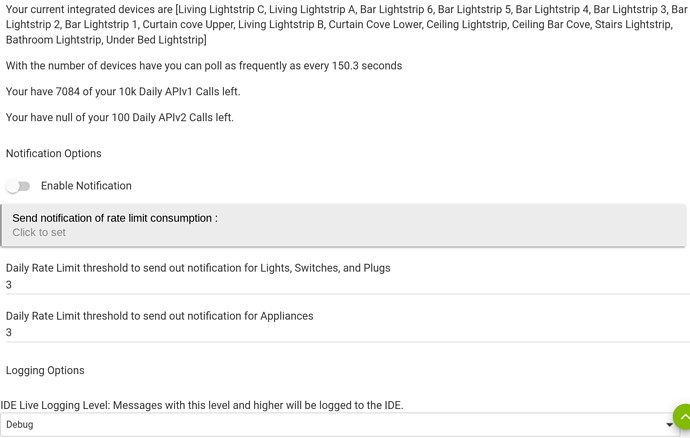Click the dropdown arrow of the Debug selector
This screenshot has height=438, width=690.
tap(669, 425)
